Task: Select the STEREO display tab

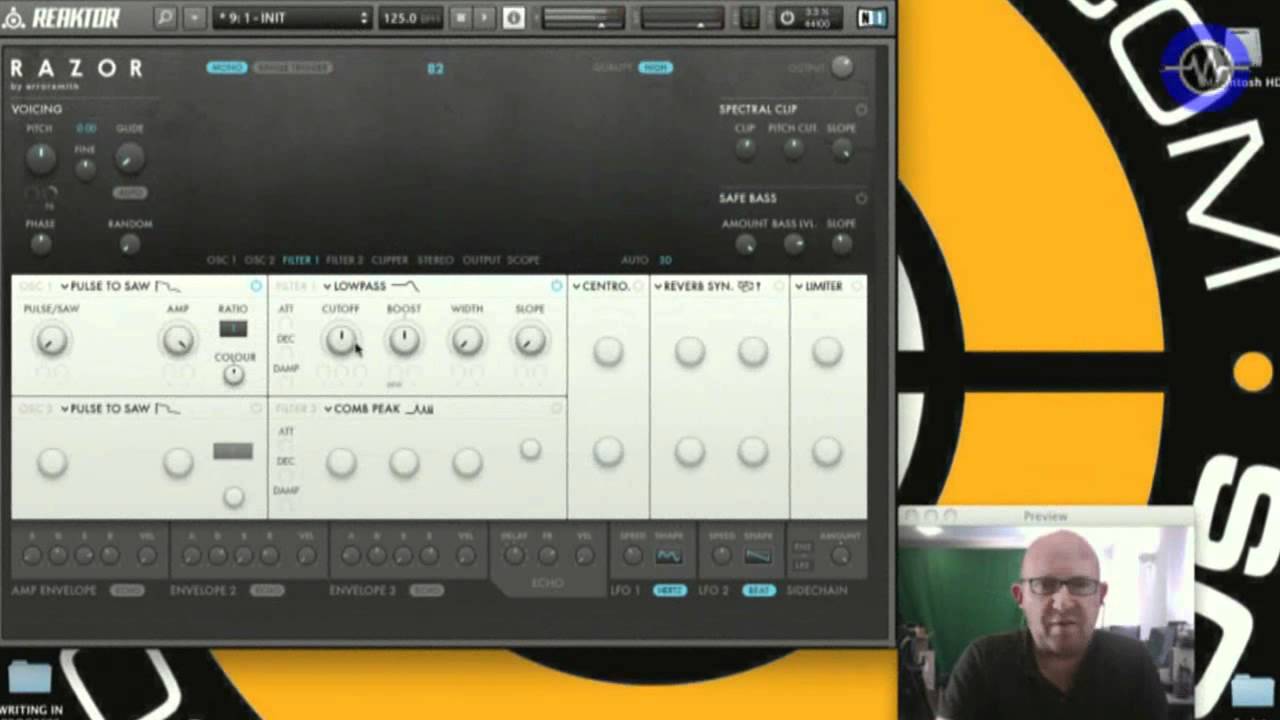Action: (x=435, y=260)
